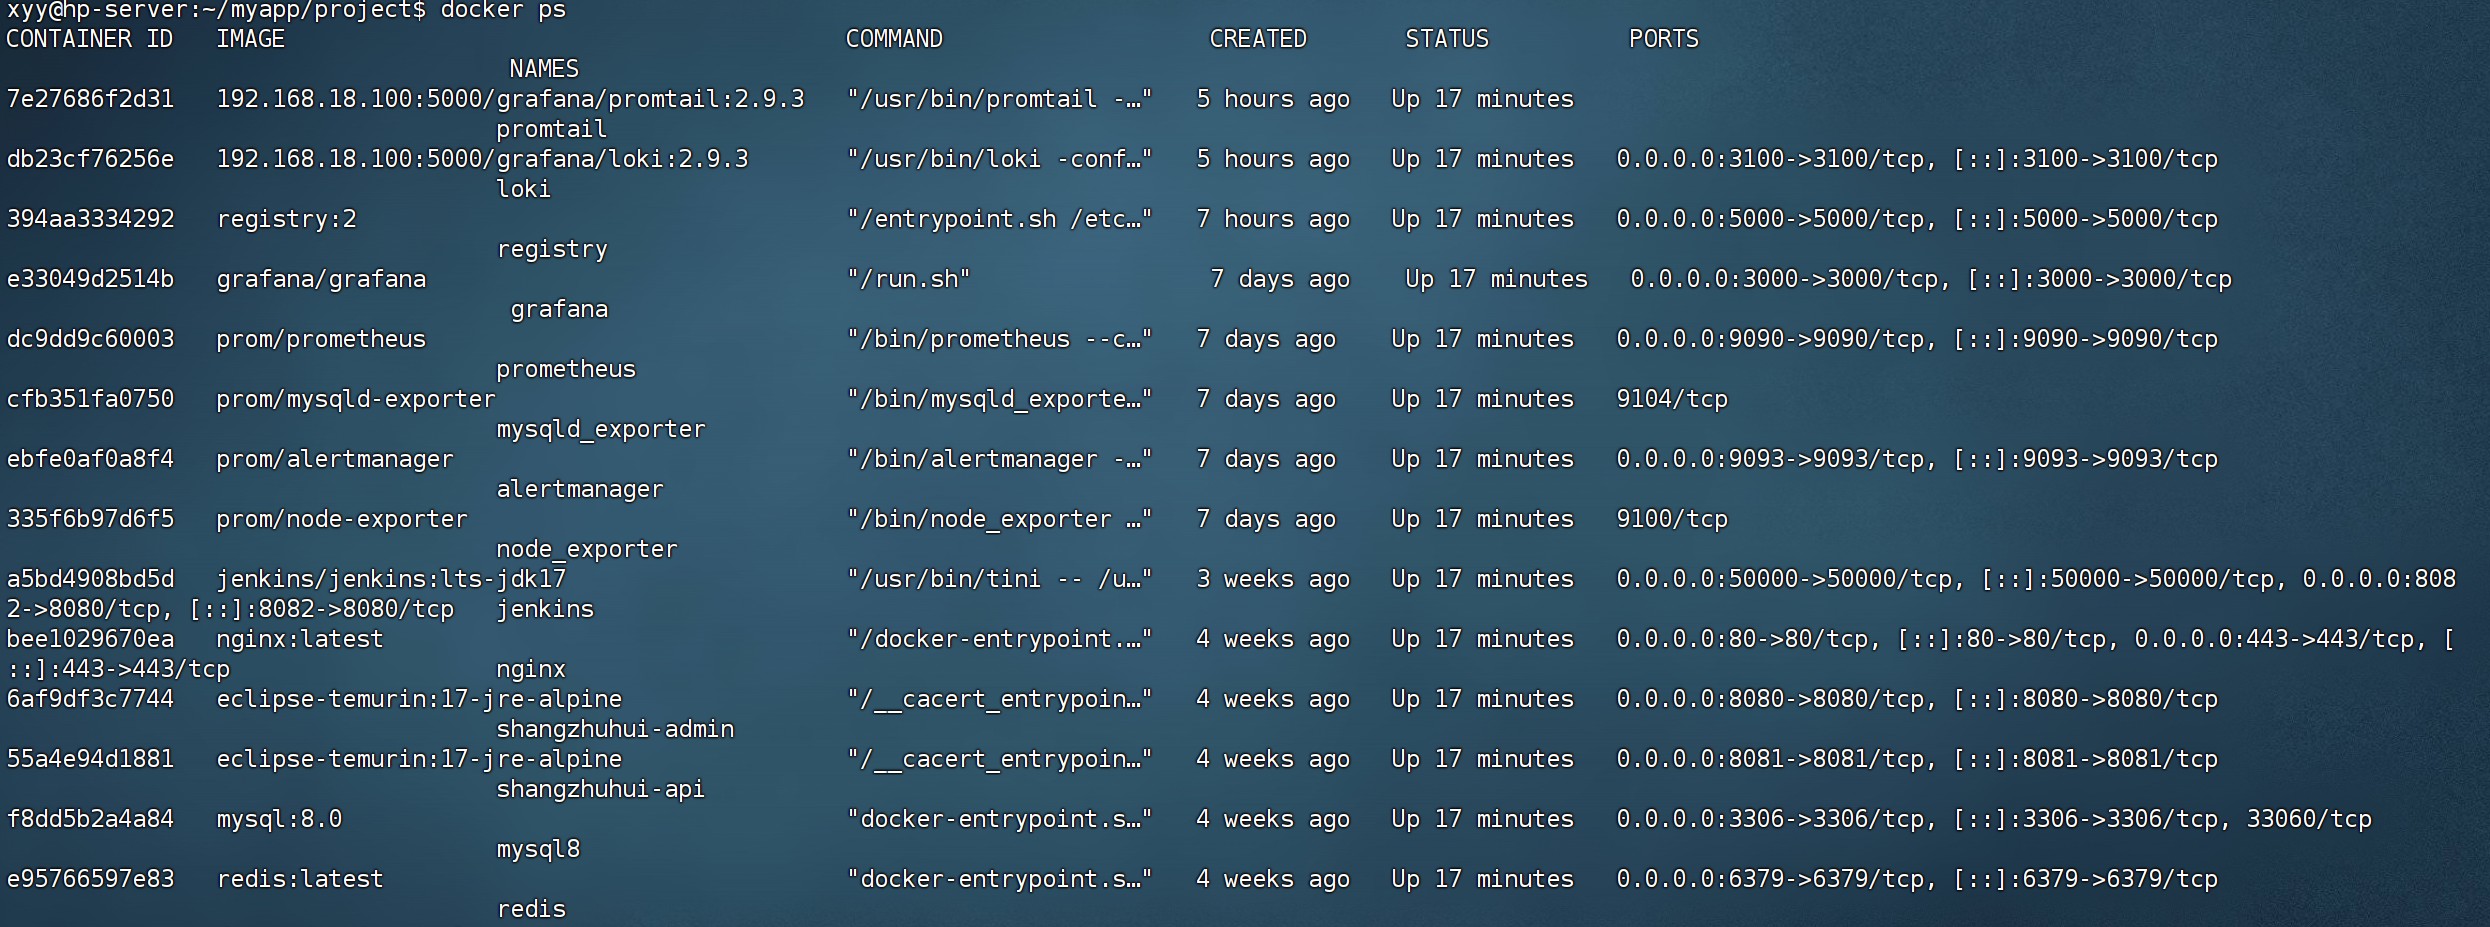2490x927 pixels.
Task: Click the STATUS column header
Action: point(1447,39)
